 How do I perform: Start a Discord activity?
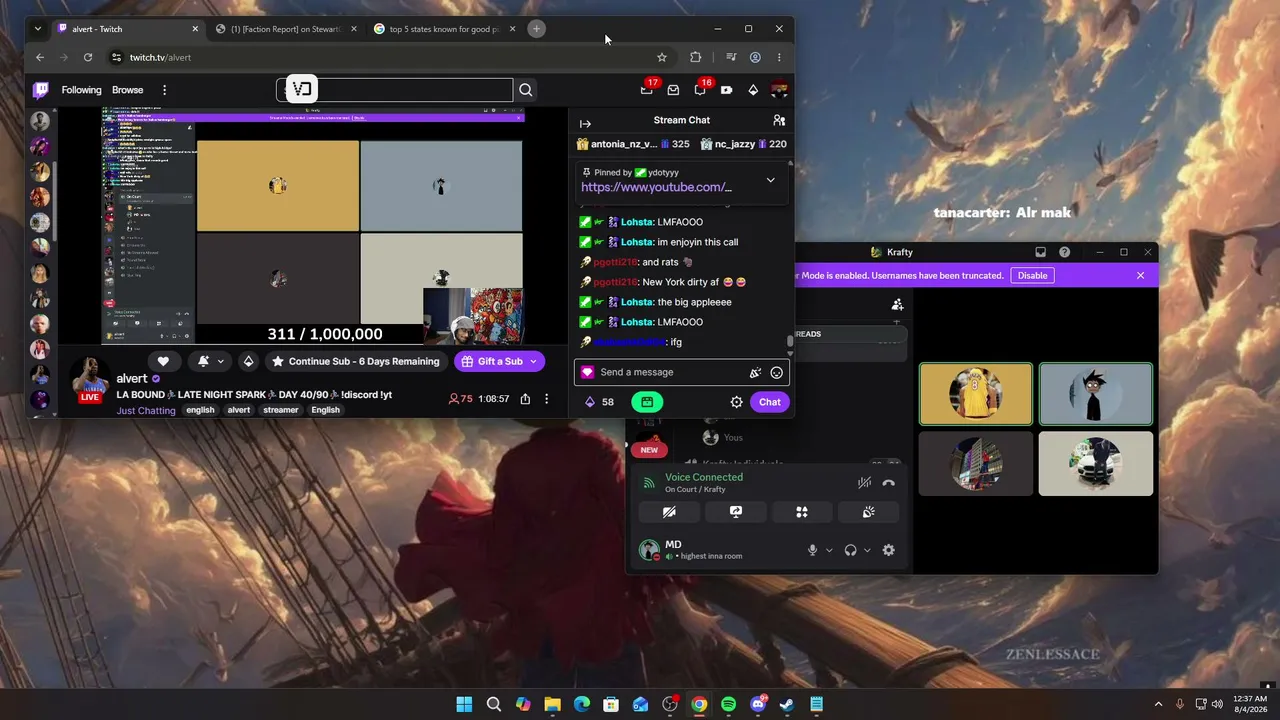[802, 512]
